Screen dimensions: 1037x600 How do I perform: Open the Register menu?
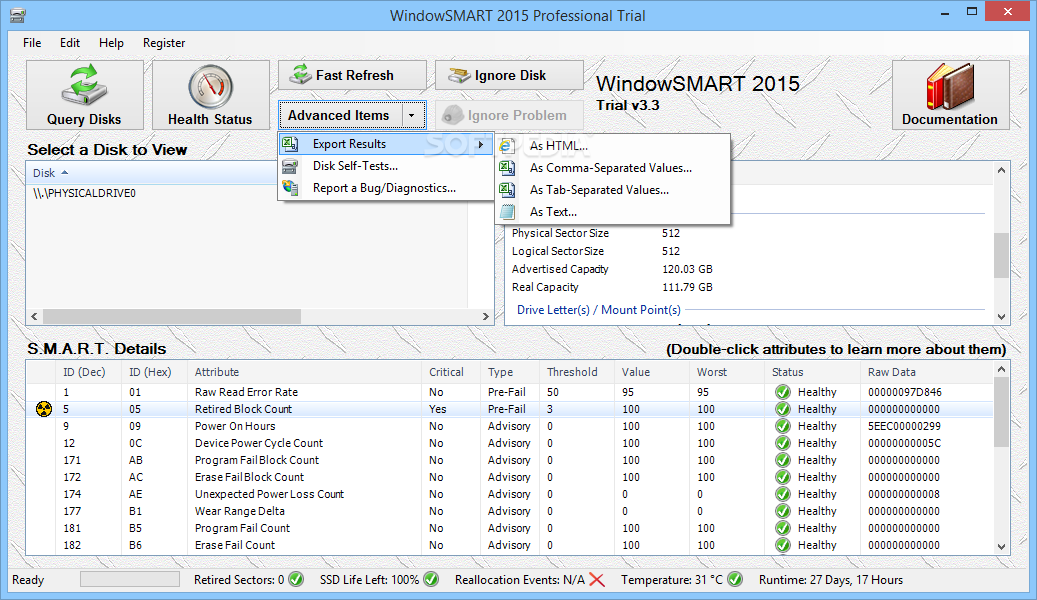164,42
